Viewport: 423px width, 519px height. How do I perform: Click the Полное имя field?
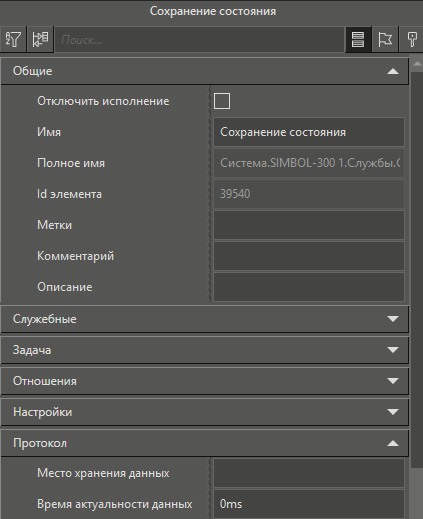(309, 163)
